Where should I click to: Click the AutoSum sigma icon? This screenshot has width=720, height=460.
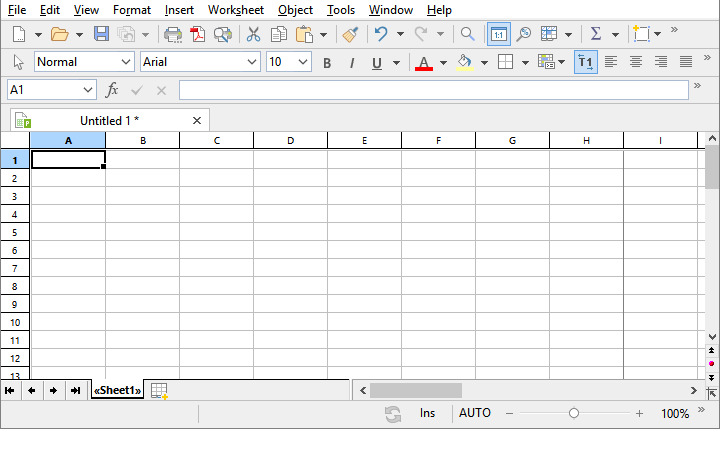pos(595,34)
